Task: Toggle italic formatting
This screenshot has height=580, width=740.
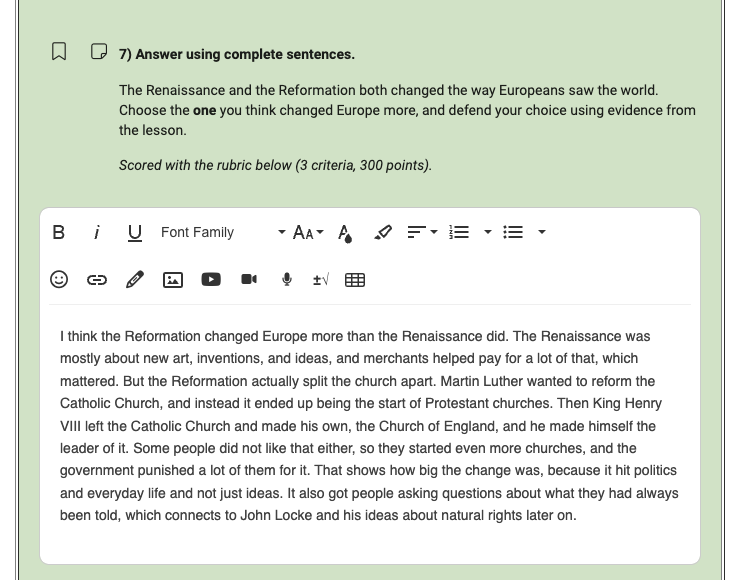Action: [97, 232]
